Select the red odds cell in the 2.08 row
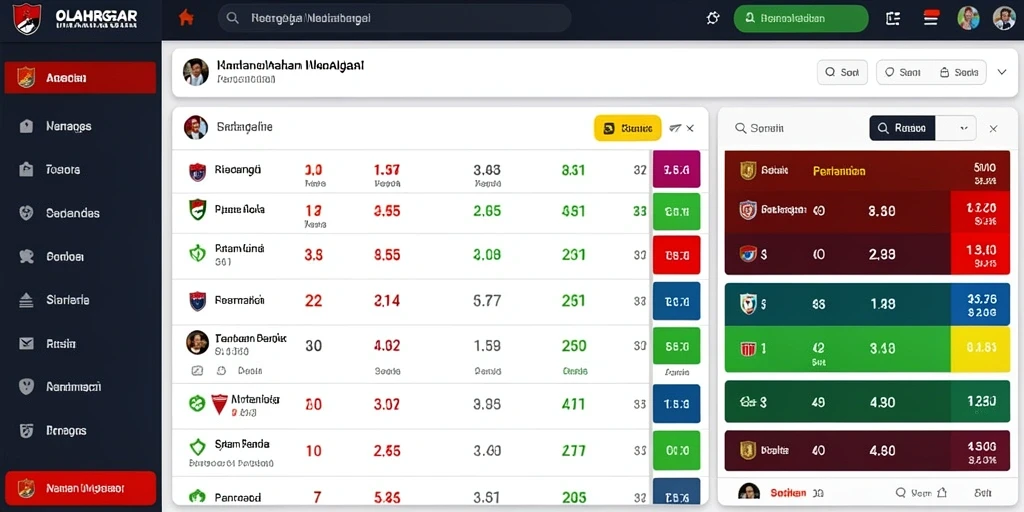1024x512 pixels. pyautogui.click(x=677, y=255)
